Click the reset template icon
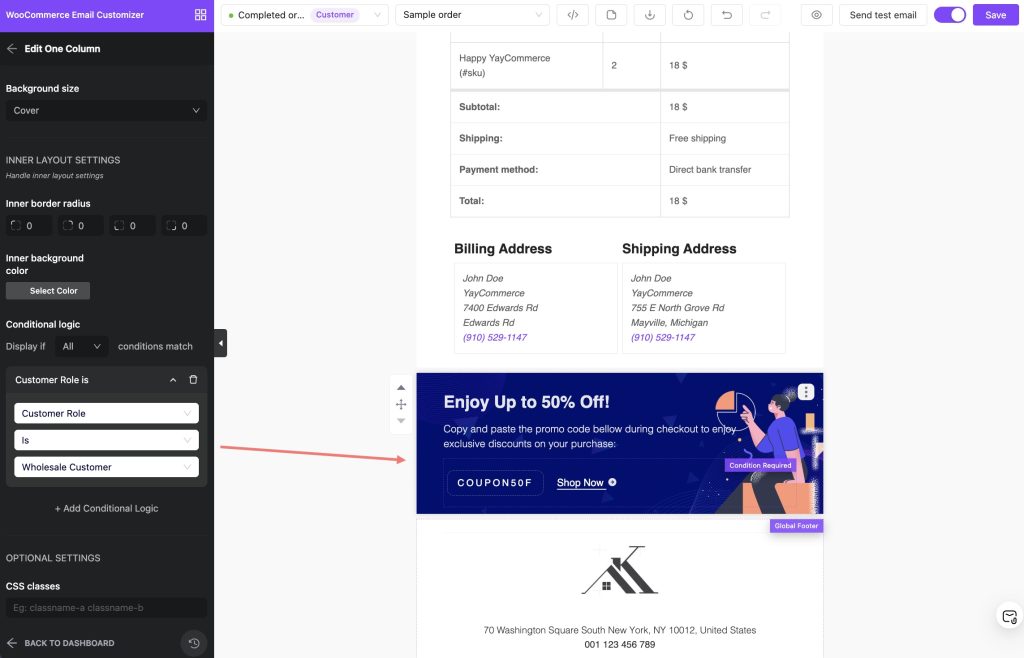Image resolution: width=1024 pixels, height=658 pixels. click(x=688, y=15)
